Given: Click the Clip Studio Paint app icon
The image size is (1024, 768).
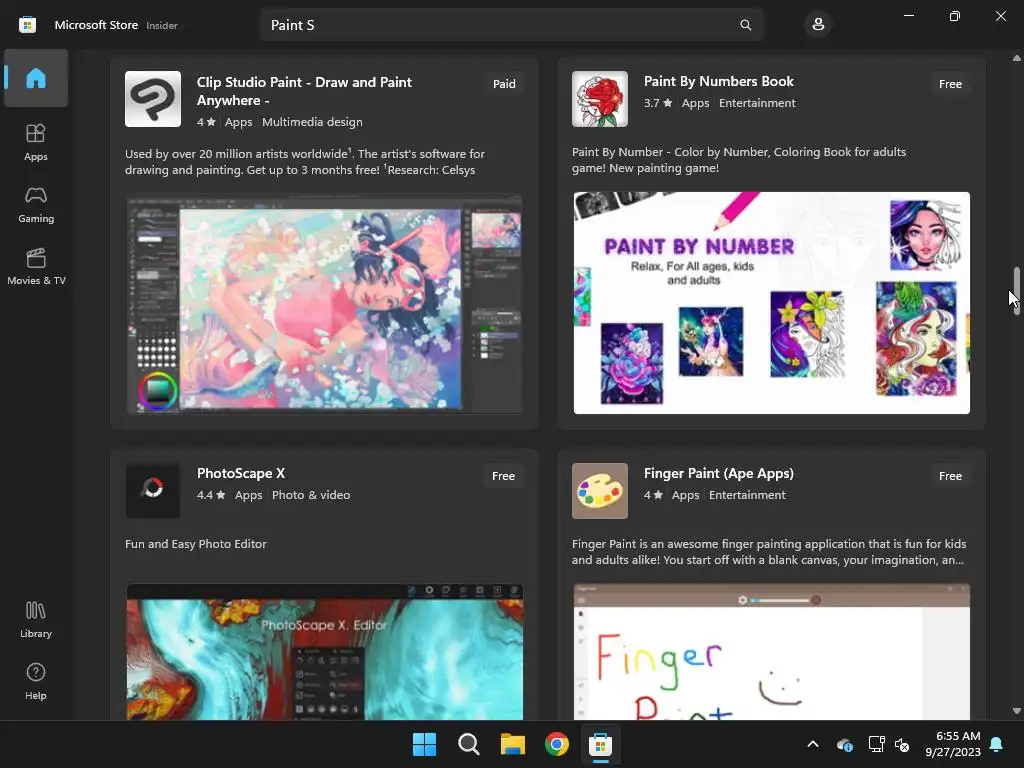Looking at the screenshot, I should (153, 99).
